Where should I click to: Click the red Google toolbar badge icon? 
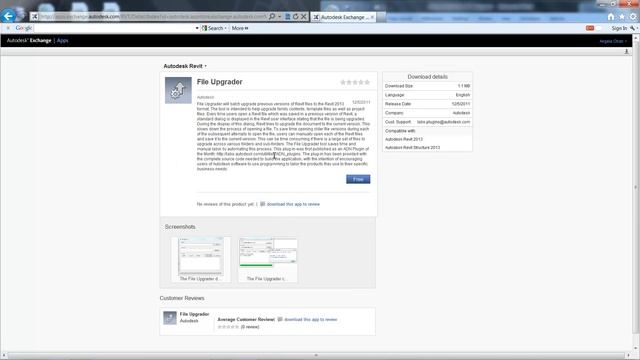point(590,28)
